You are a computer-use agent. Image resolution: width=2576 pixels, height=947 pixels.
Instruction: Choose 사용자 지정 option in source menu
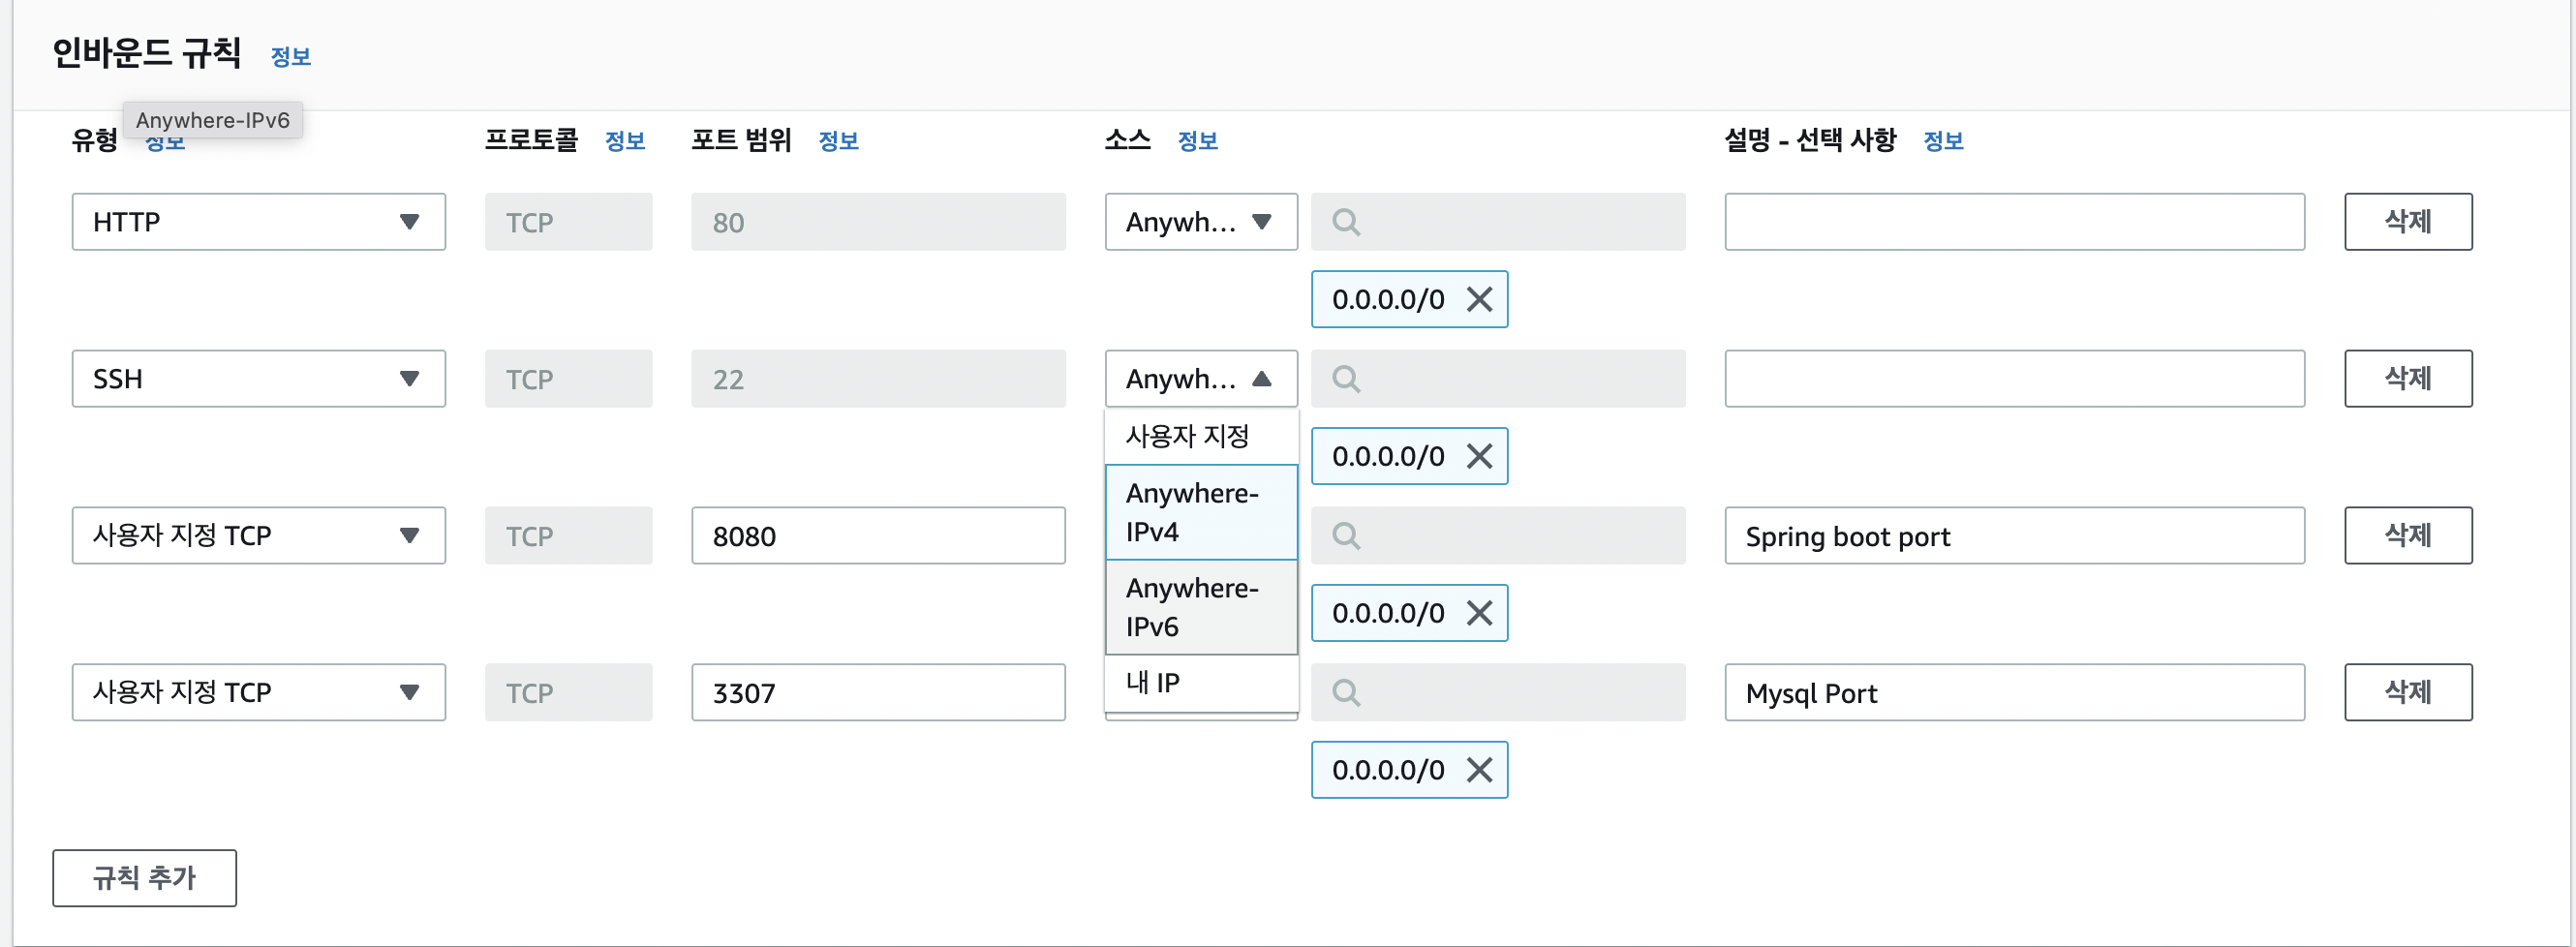[1200, 436]
